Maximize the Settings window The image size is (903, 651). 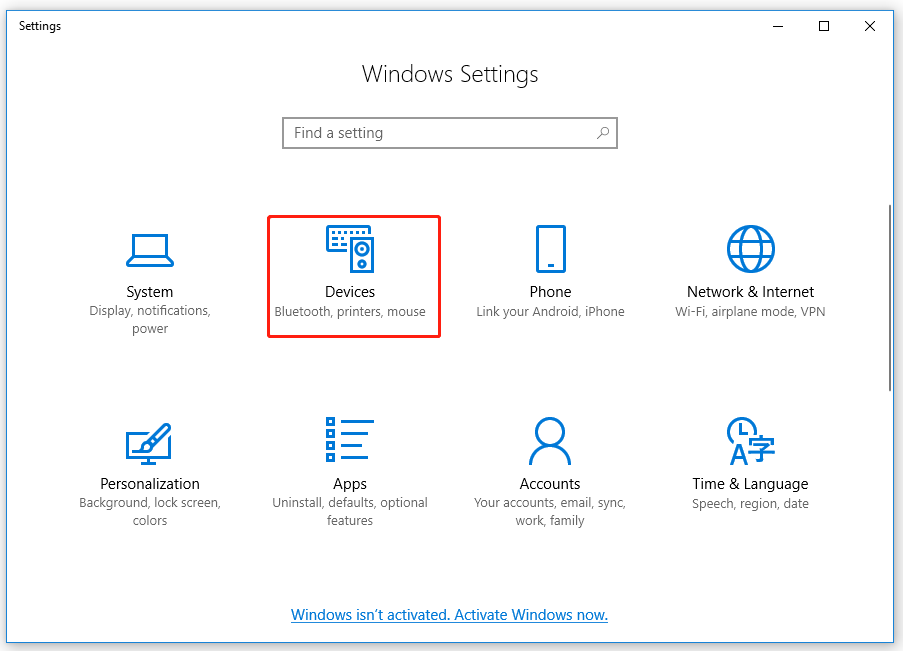(823, 26)
